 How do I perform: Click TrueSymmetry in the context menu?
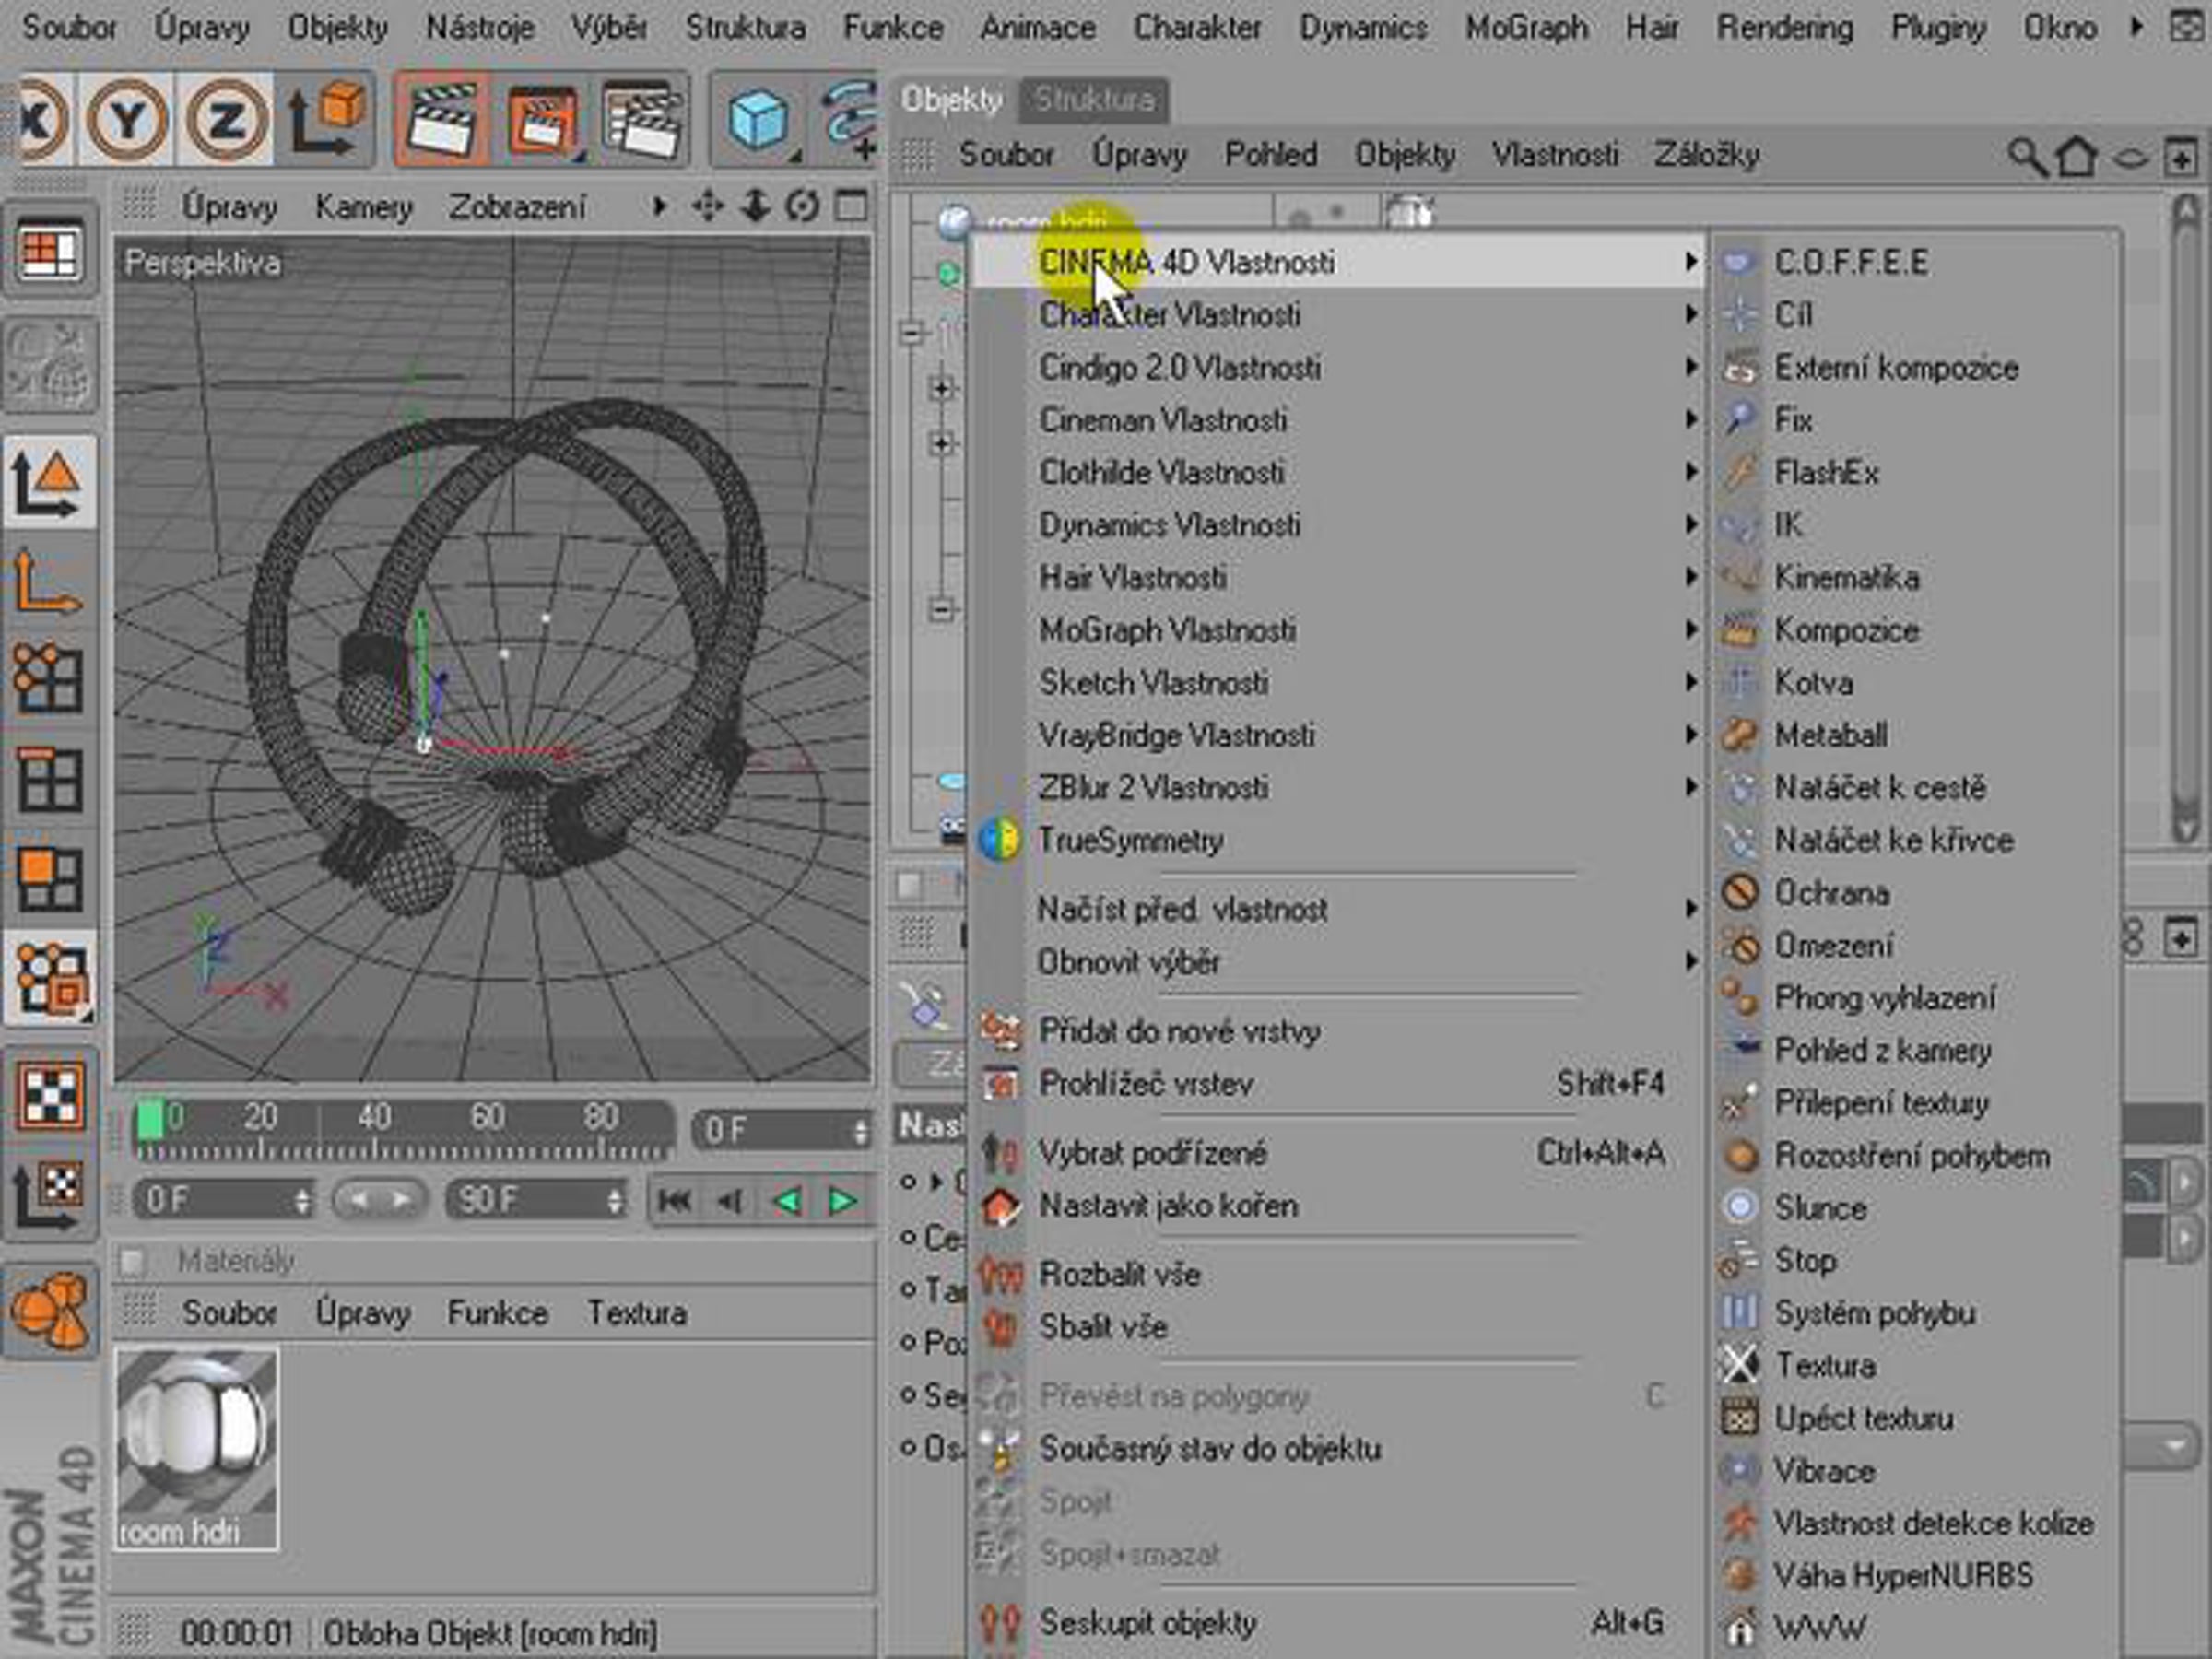coord(1338,840)
